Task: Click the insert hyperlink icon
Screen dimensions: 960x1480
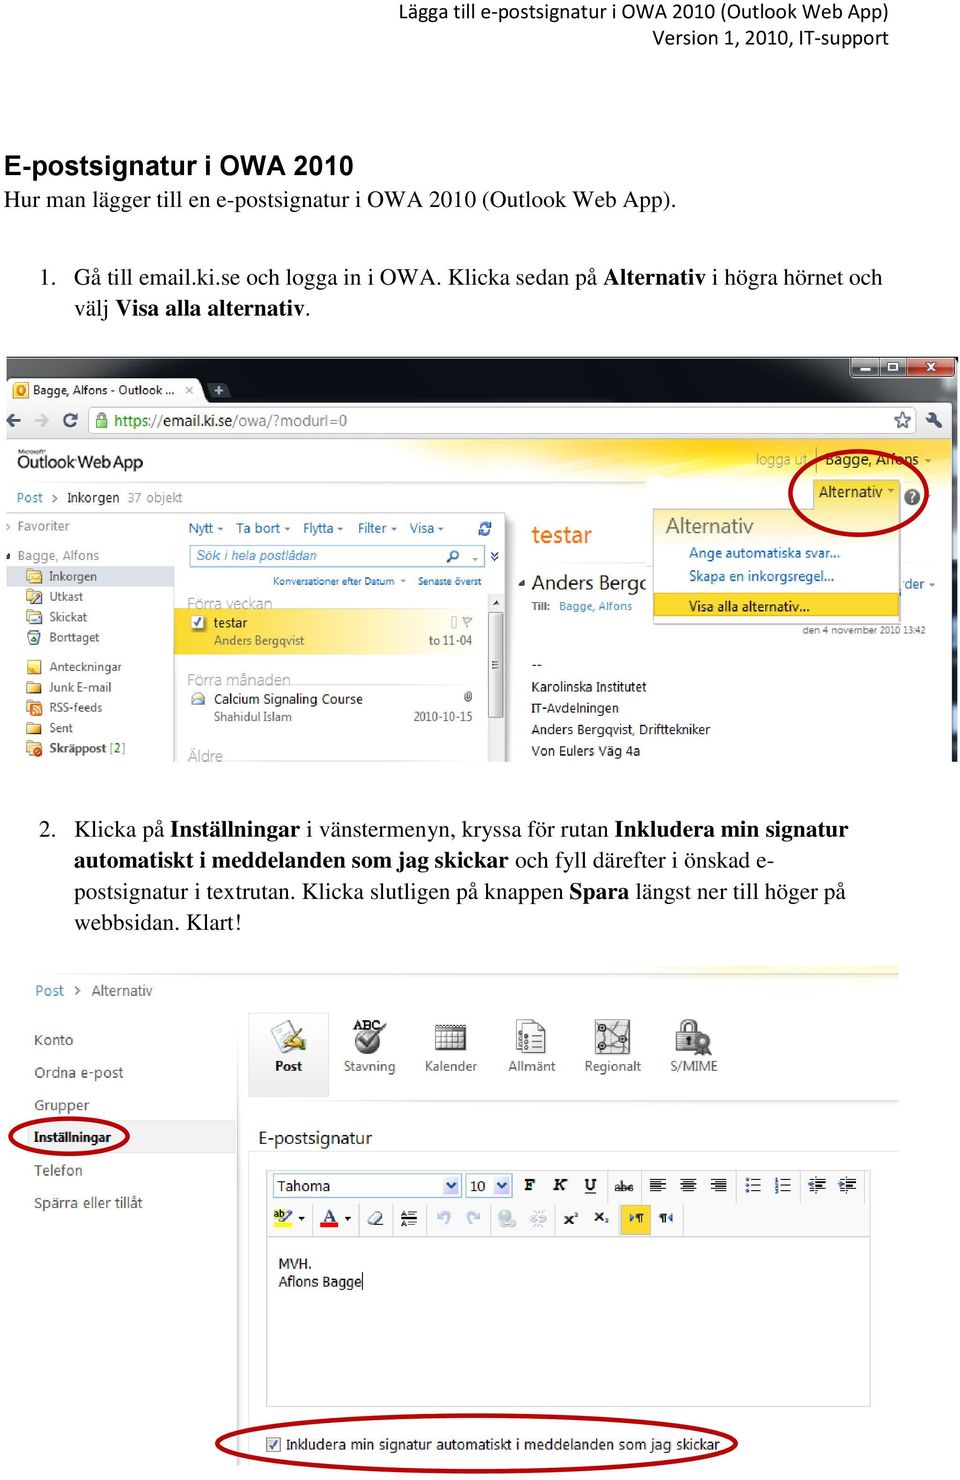Action: tap(507, 1217)
